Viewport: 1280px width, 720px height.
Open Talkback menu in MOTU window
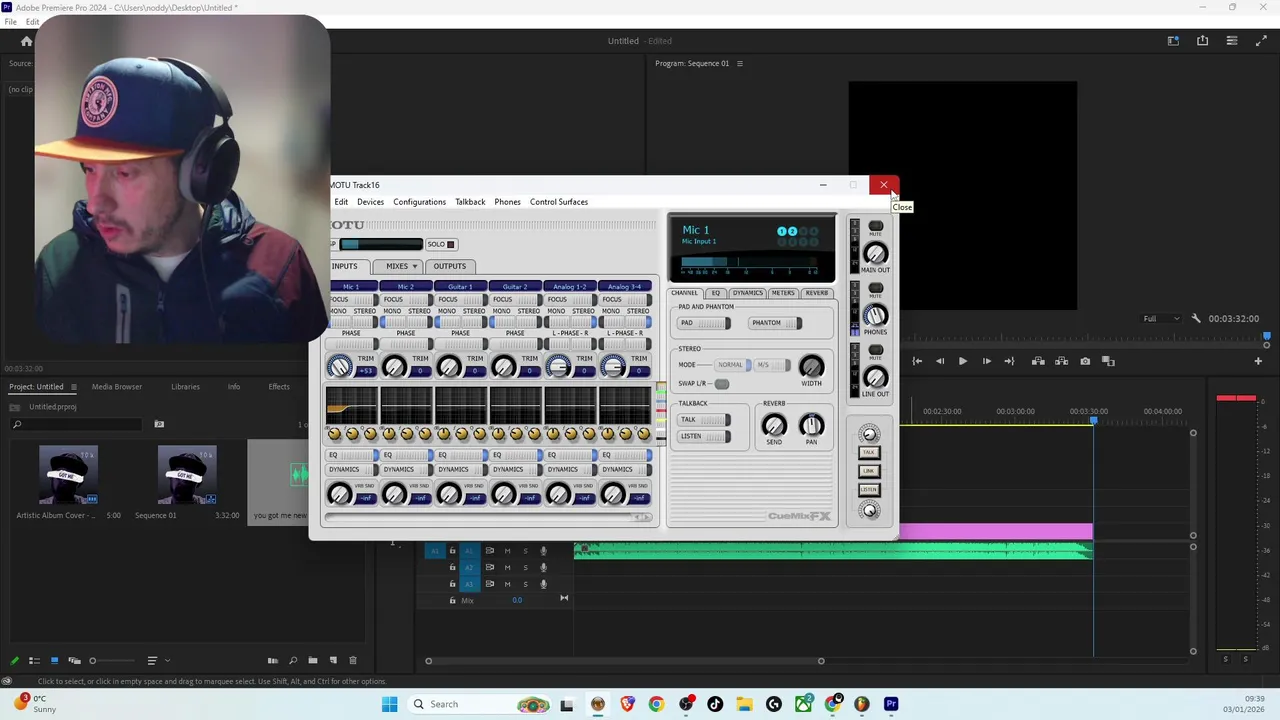pyautogui.click(x=470, y=202)
